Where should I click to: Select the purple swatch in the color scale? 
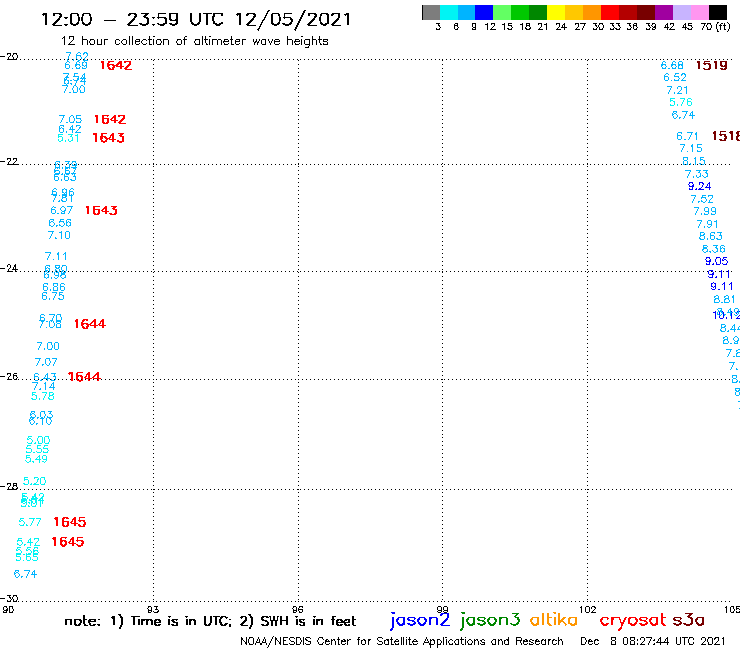pyautogui.click(x=664, y=12)
